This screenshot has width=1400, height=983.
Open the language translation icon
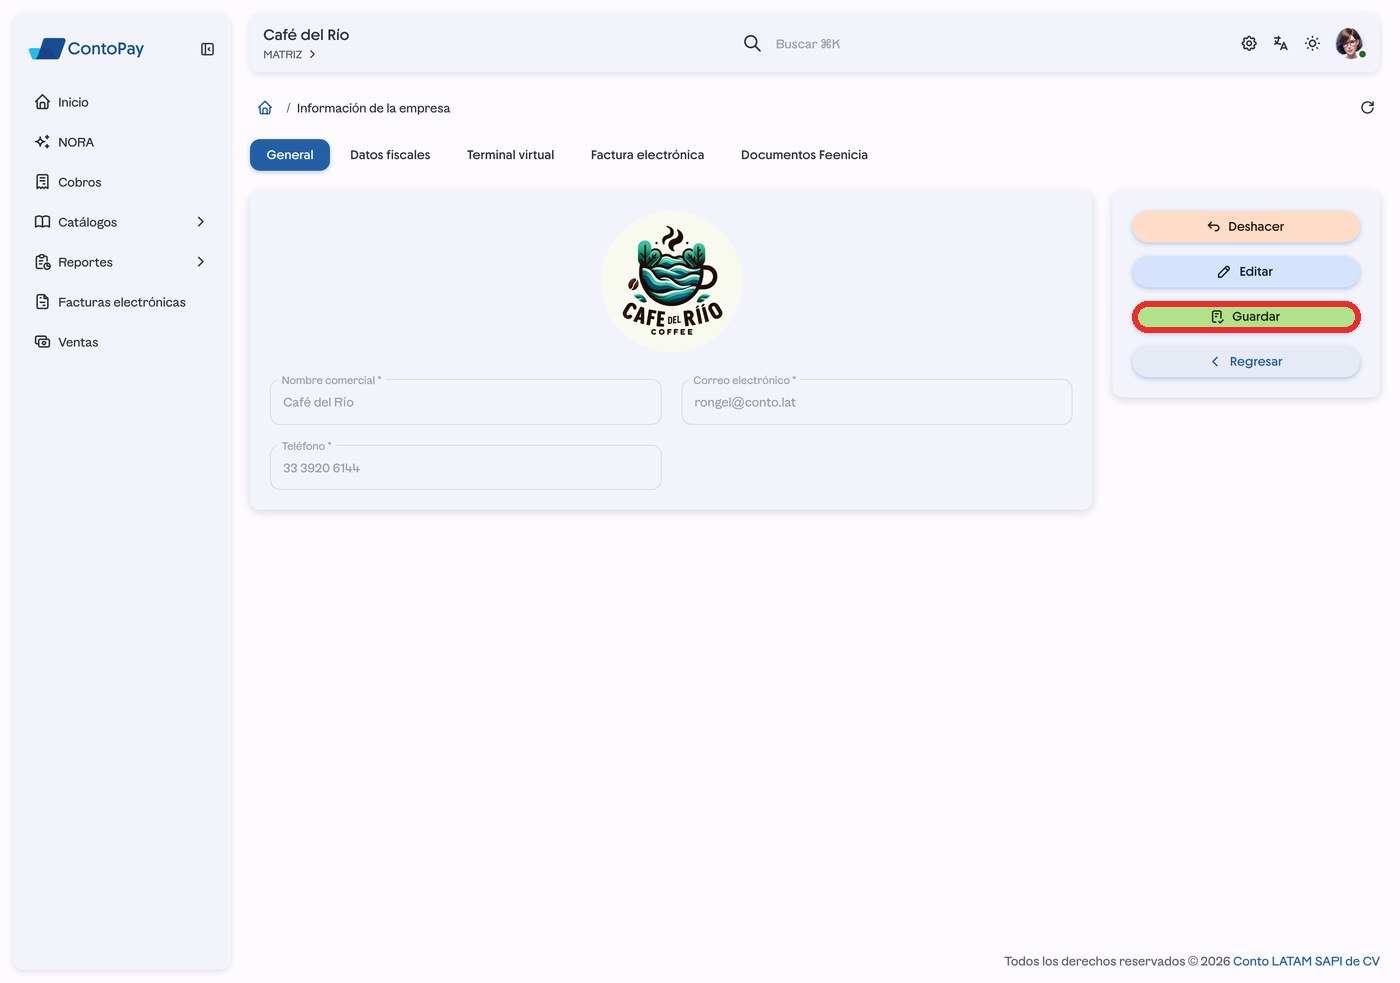(1281, 43)
